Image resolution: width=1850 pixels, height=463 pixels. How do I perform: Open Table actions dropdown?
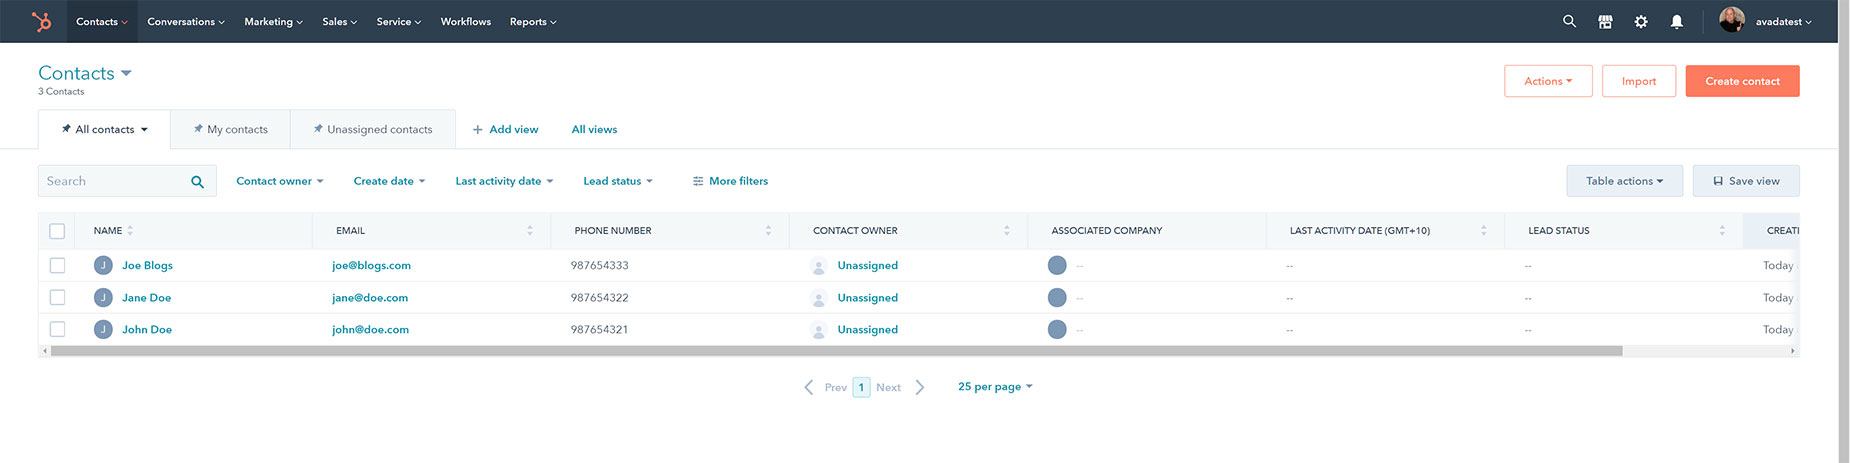tap(1624, 181)
